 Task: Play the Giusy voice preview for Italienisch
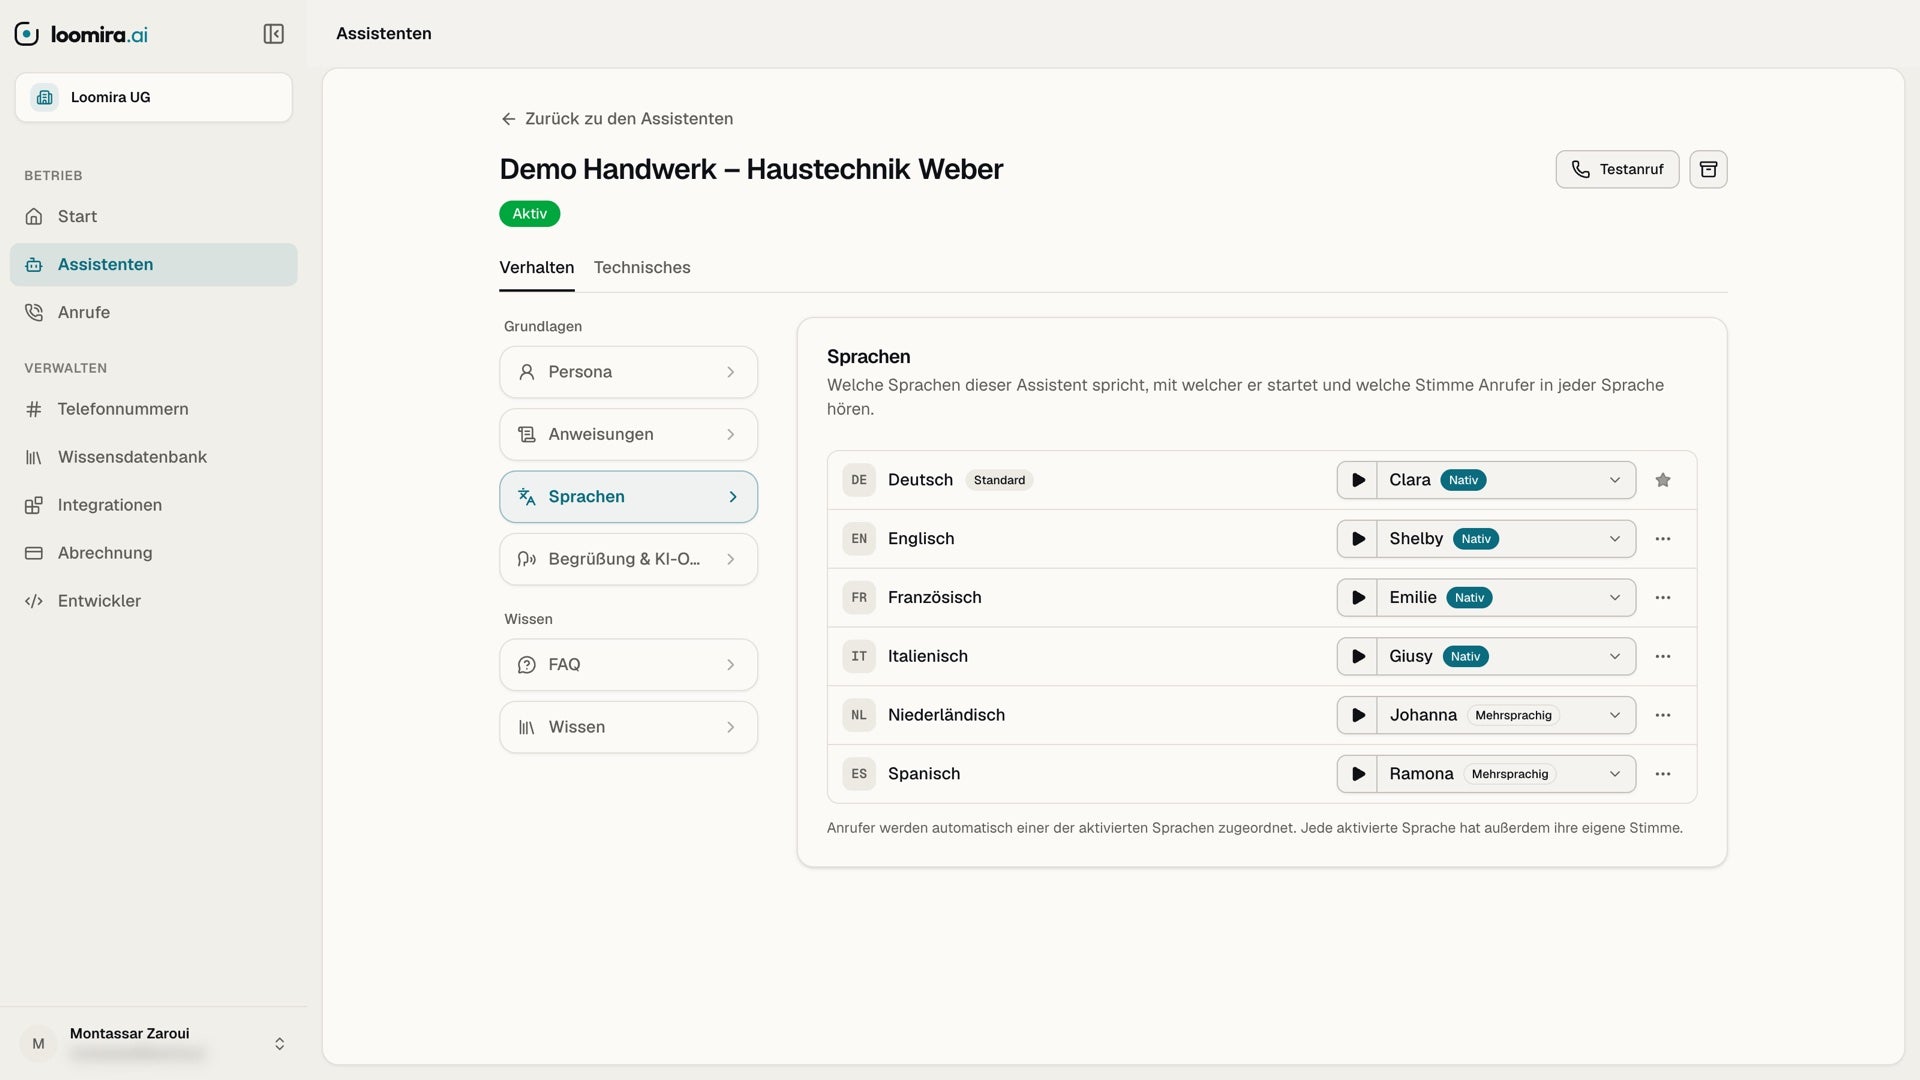click(x=1357, y=657)
